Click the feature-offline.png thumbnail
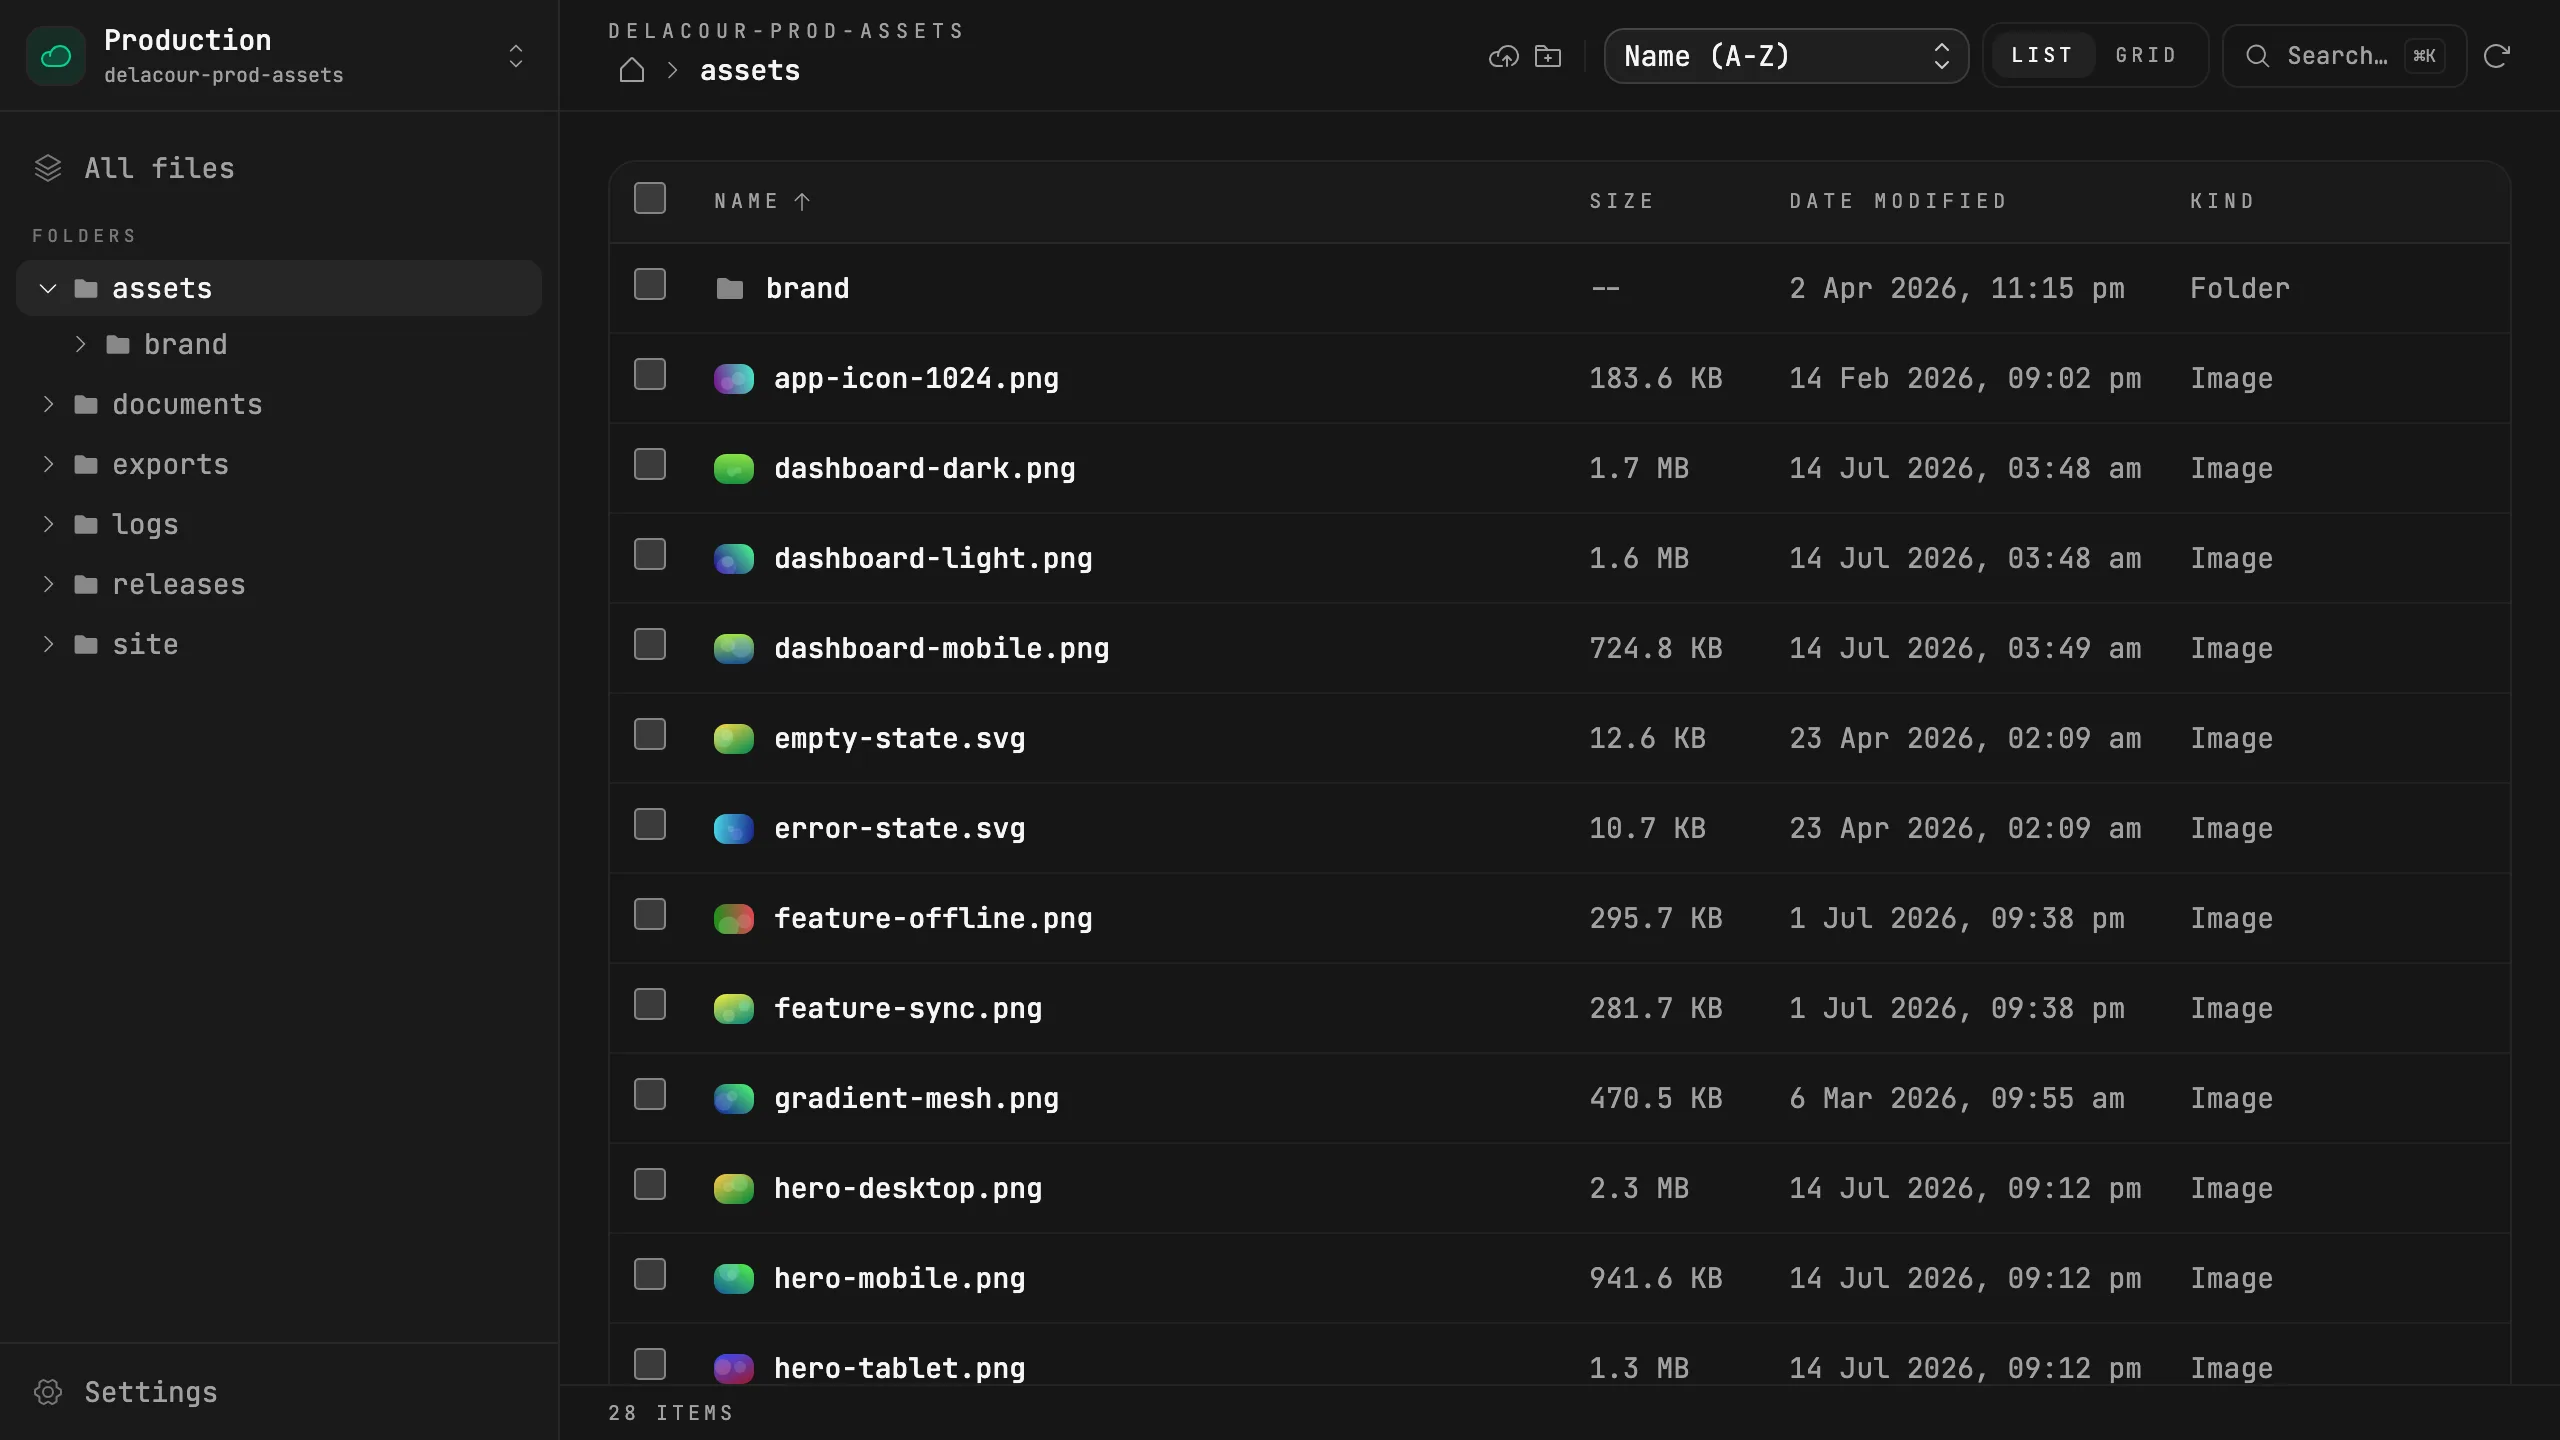 tap(734, 919)
